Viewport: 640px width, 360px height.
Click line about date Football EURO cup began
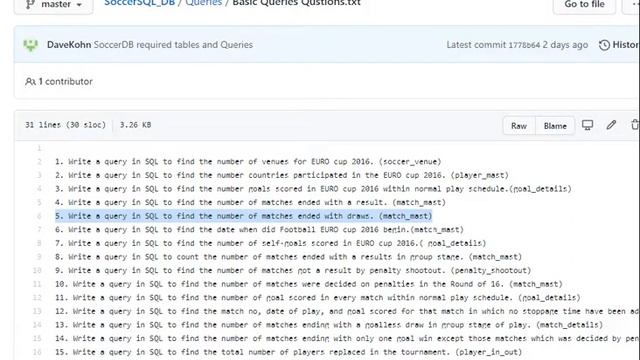point(259,230)
